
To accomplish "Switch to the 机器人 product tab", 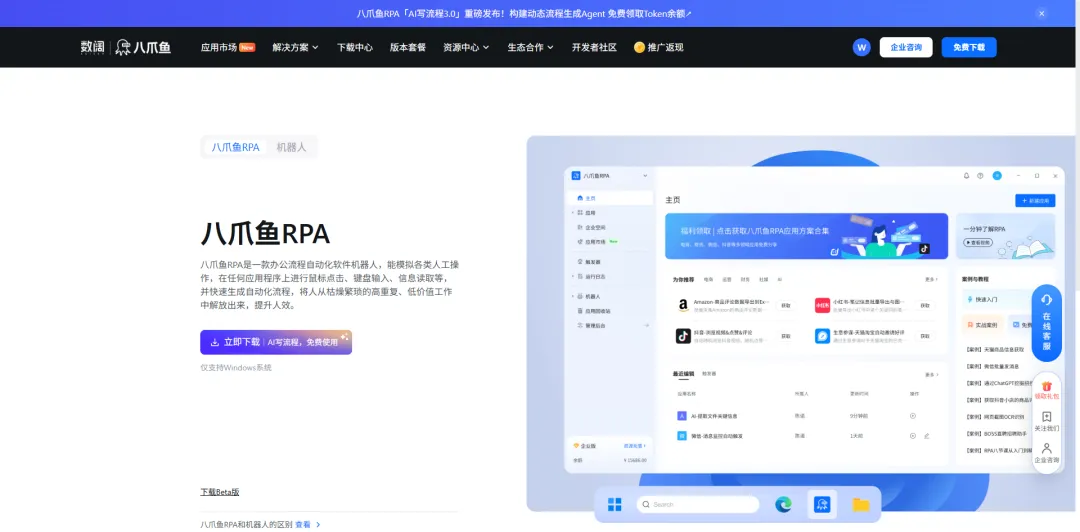I will click(x=291, y=147).
